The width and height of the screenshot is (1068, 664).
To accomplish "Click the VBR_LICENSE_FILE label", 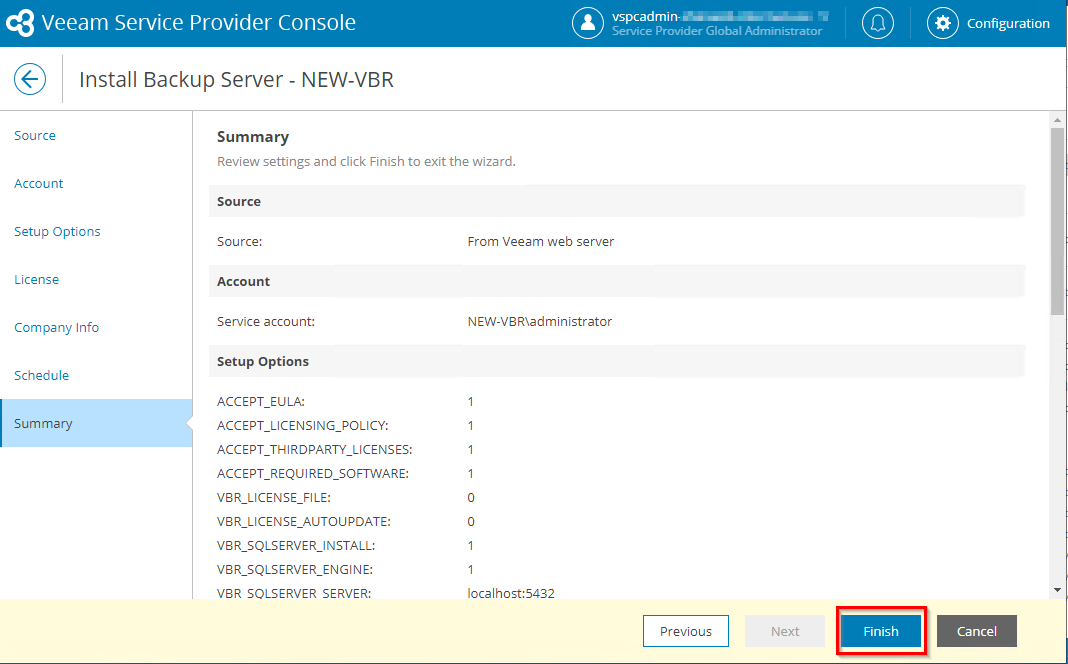I will 274,498.
